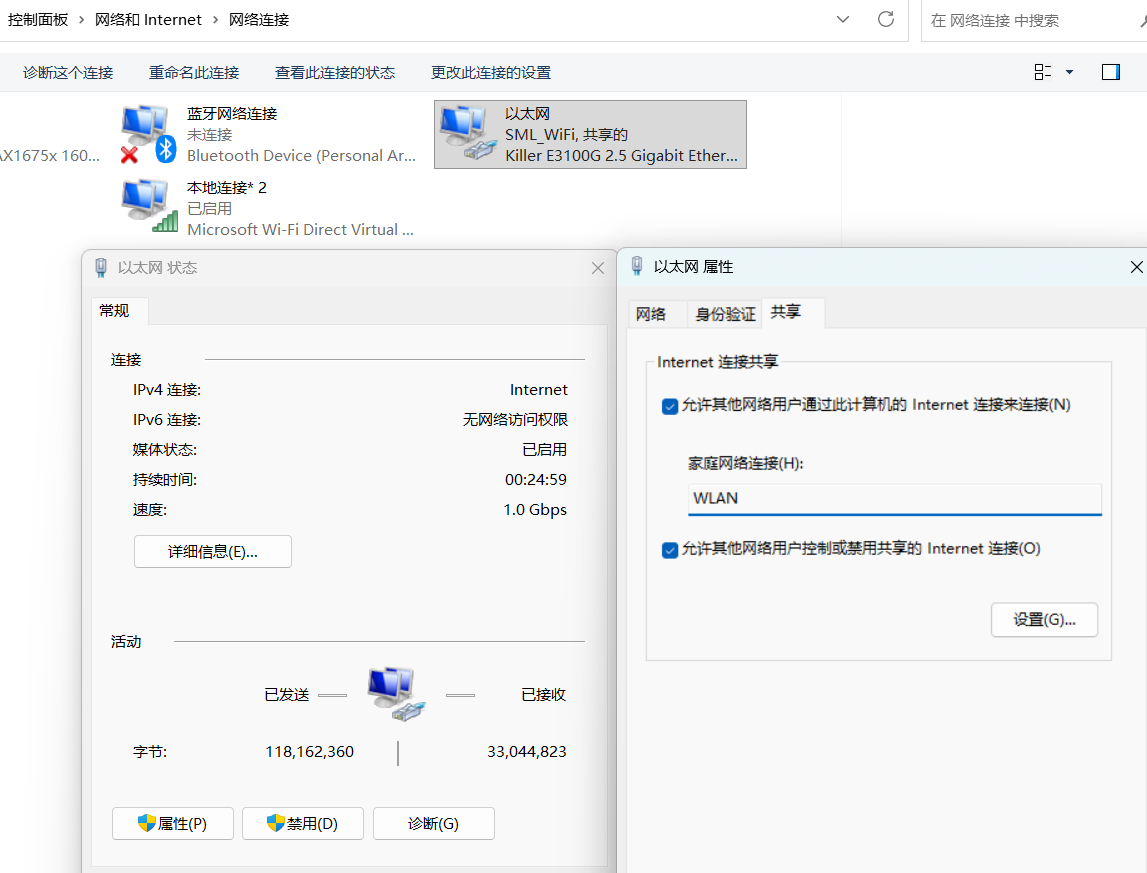Open the 设置(G)... button in sharing tab
Viewport: 1147px width, 873px height.
pyautogui.click(x=1044, y=620)
